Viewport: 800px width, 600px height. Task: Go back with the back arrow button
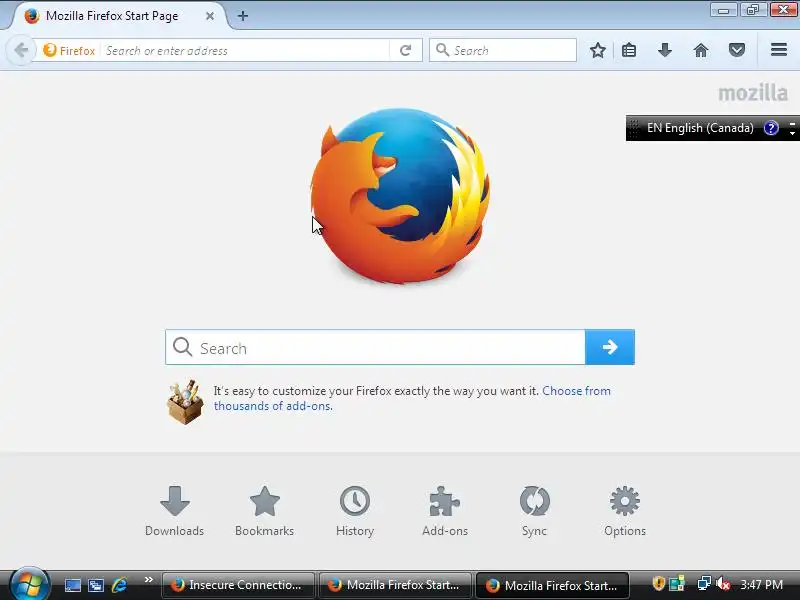tap(21, 50)
